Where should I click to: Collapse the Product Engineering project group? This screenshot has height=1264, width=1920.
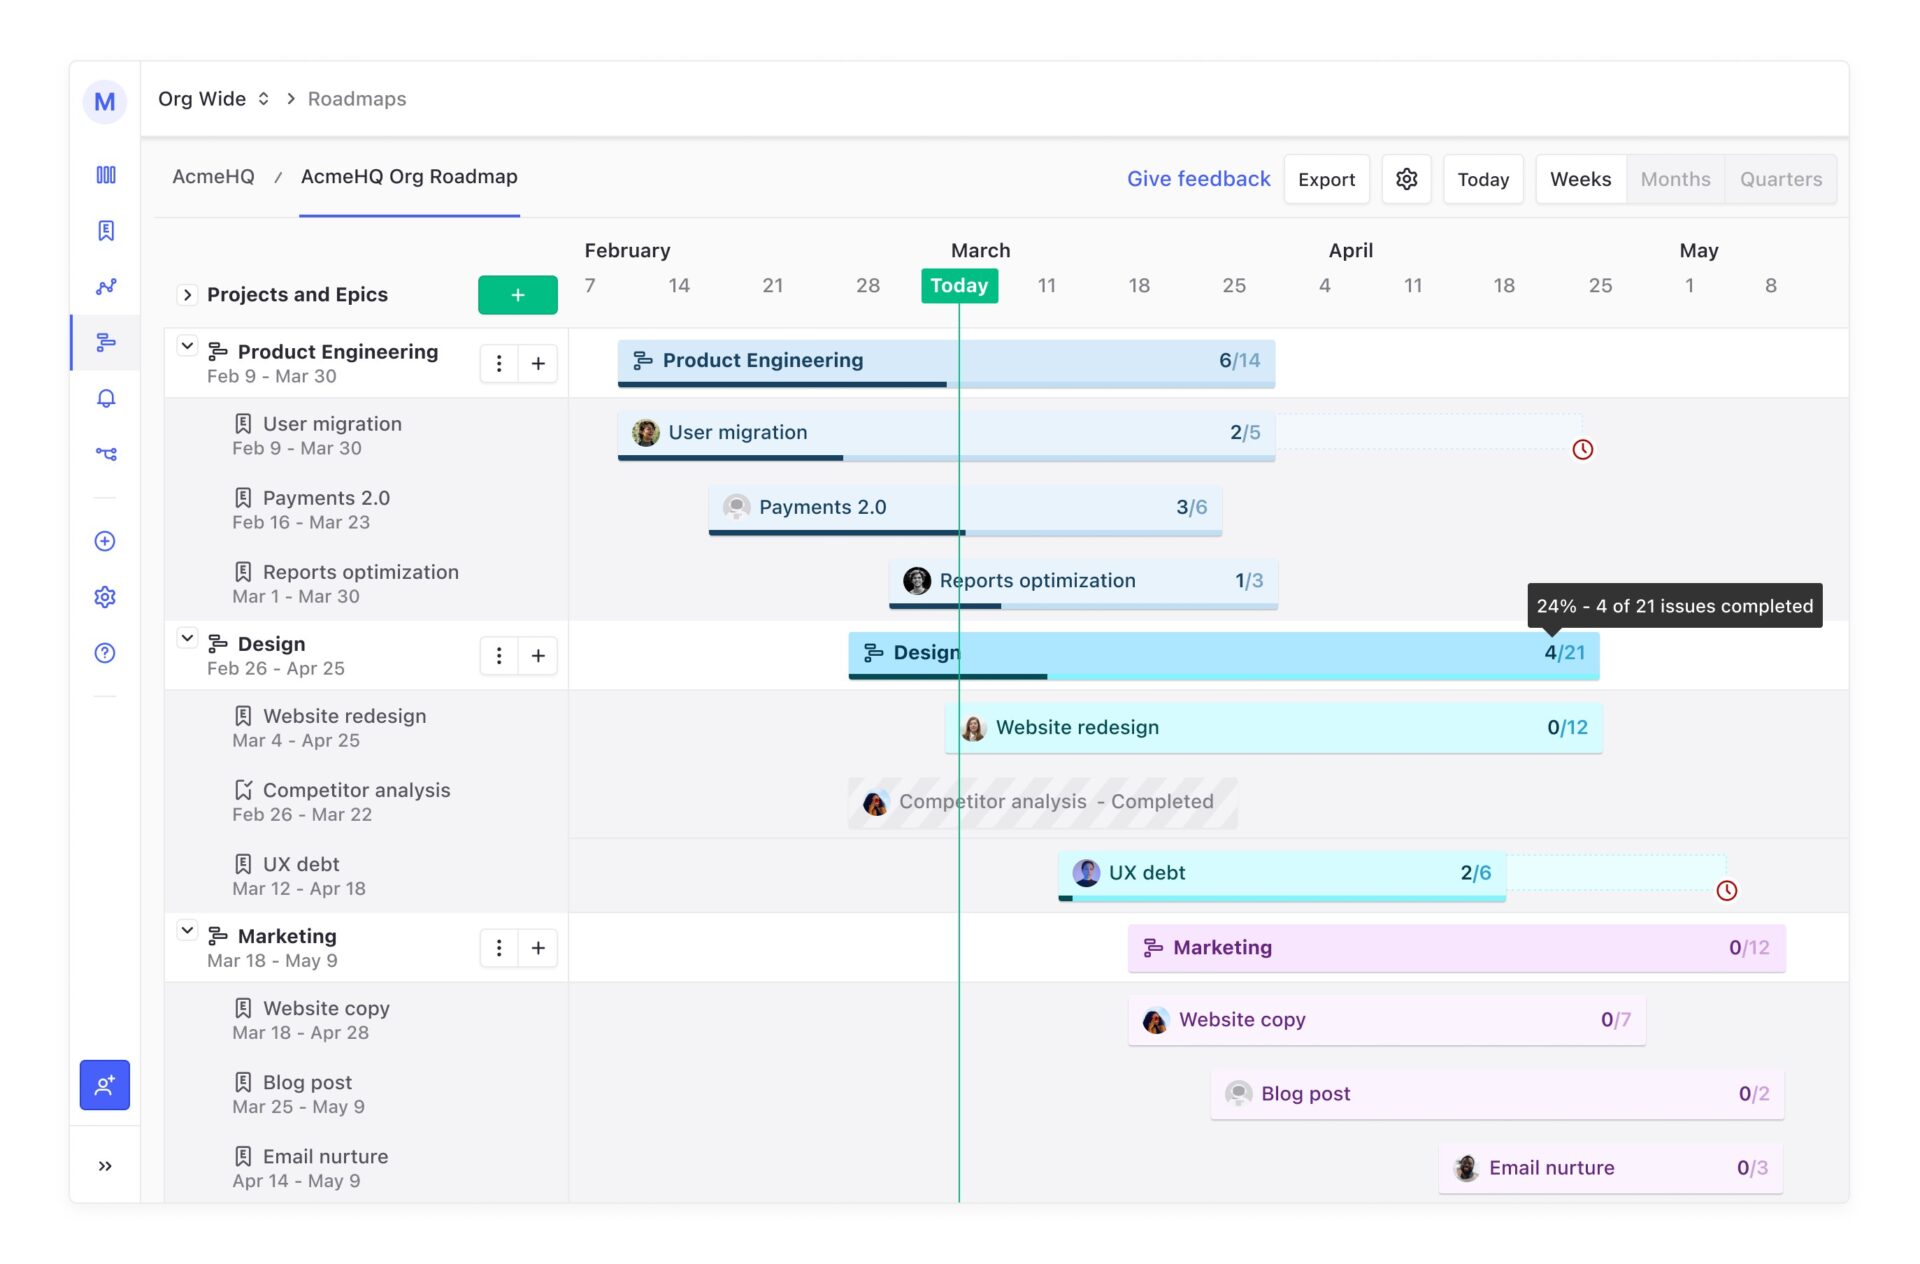click(187, 345)
